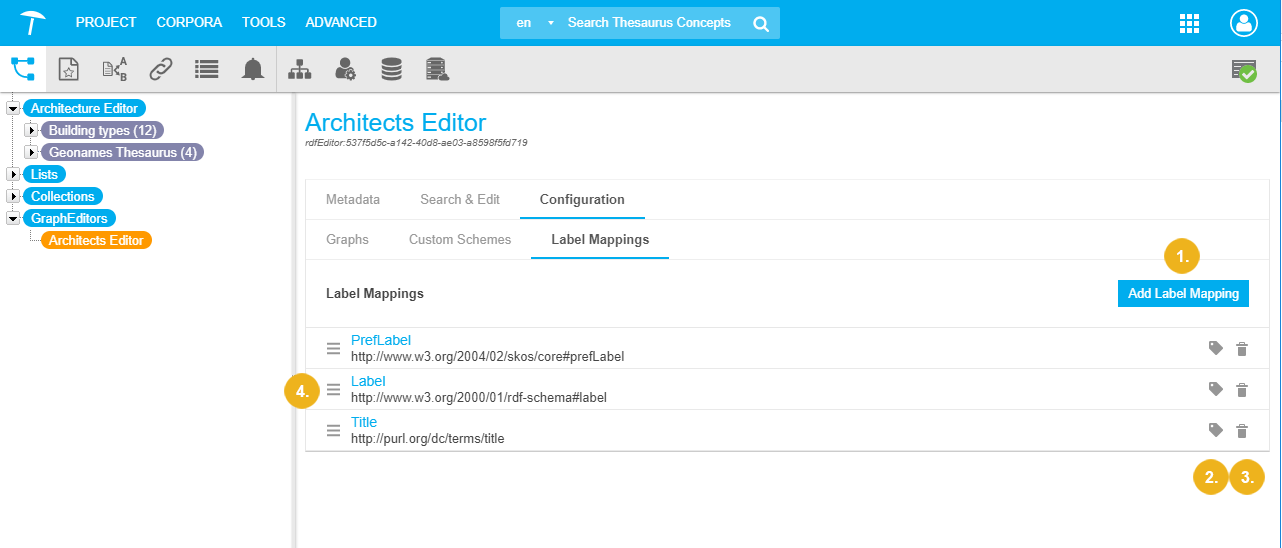Delete the PrefLabel mapping with trash icon
The height and width of the screenshot is (548, 1282).
click(x=1242, y=349)
